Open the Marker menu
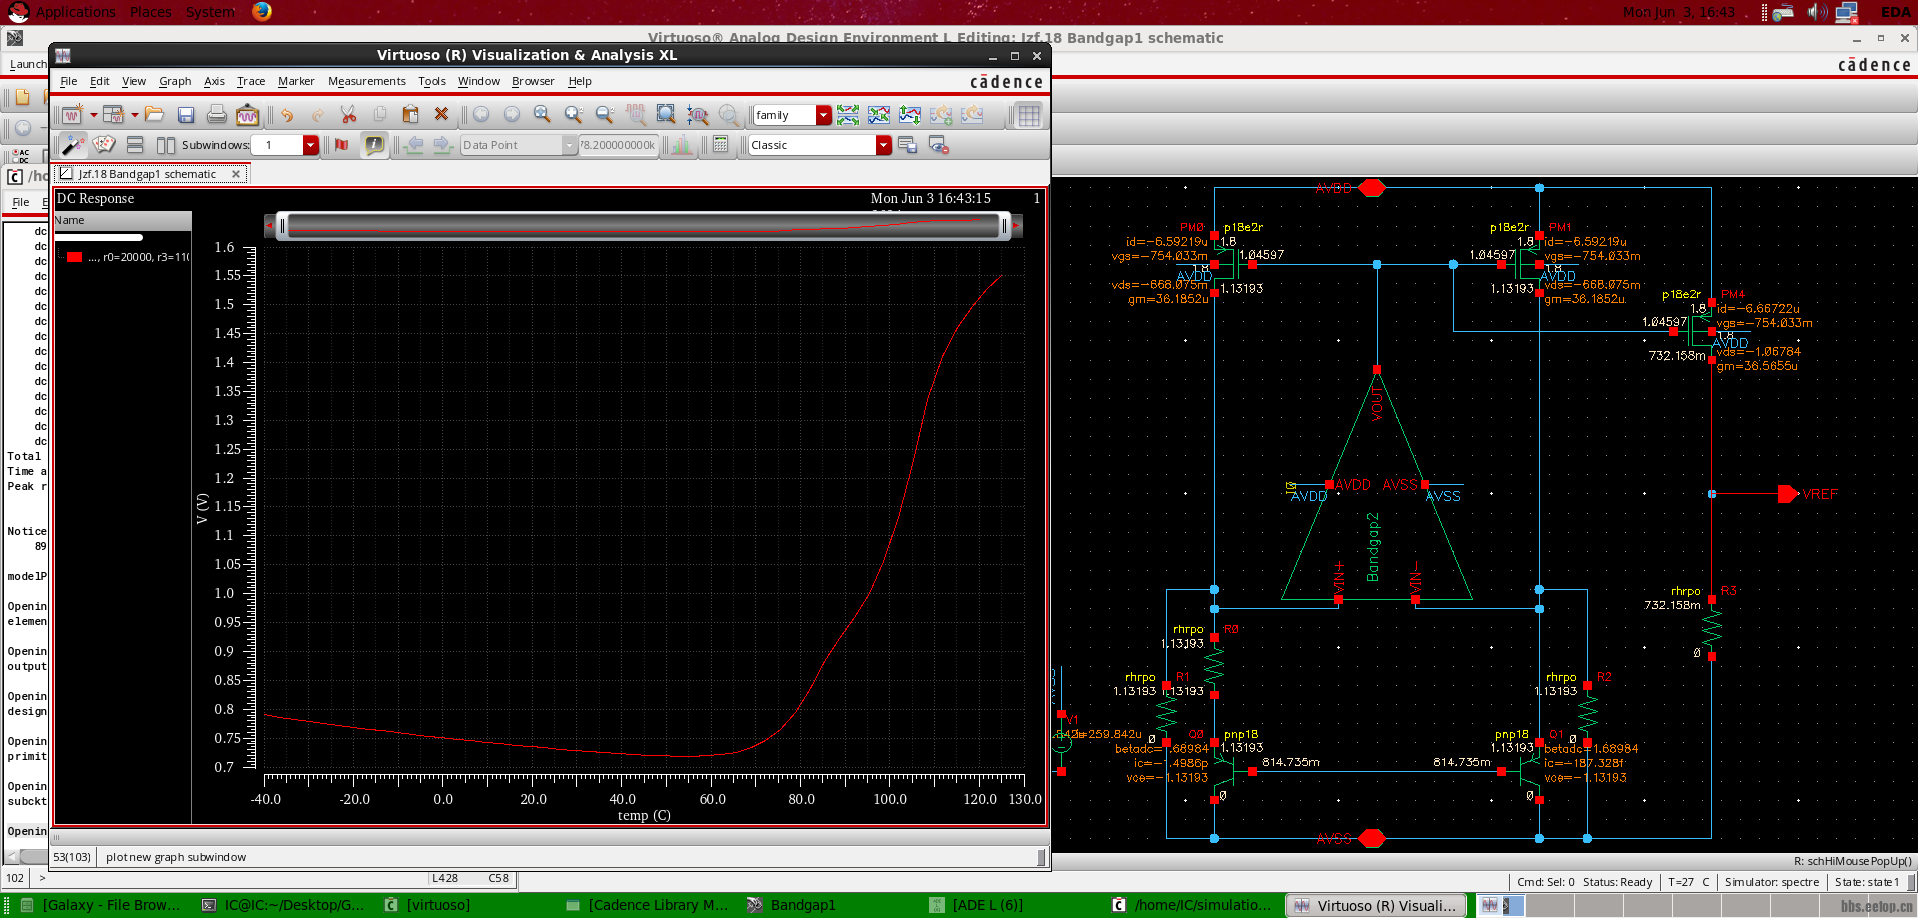 [x=296, y=81]
